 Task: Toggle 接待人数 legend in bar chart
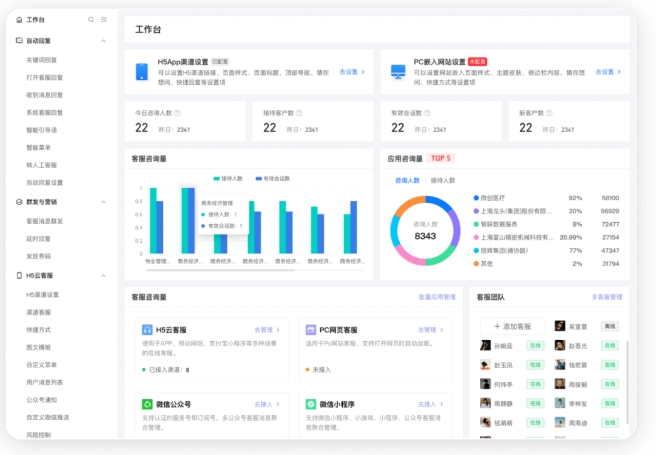point(228,179)
